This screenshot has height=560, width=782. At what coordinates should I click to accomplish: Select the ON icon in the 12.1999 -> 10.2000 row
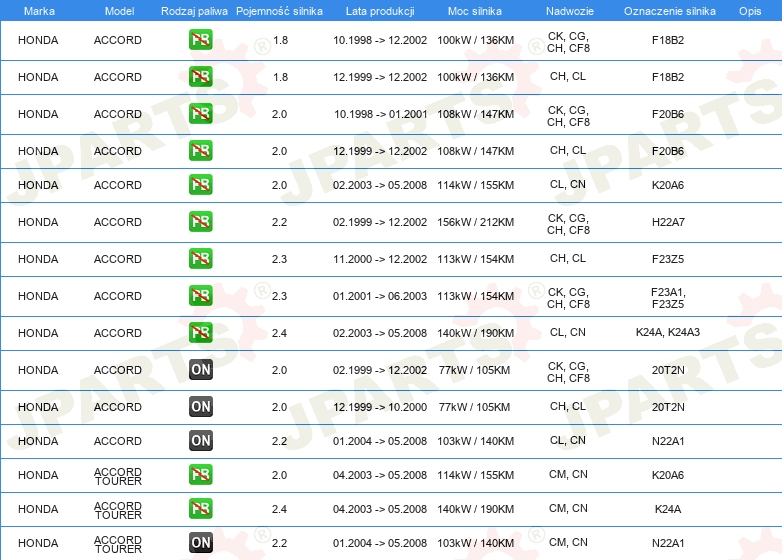[x=200, y=407]
